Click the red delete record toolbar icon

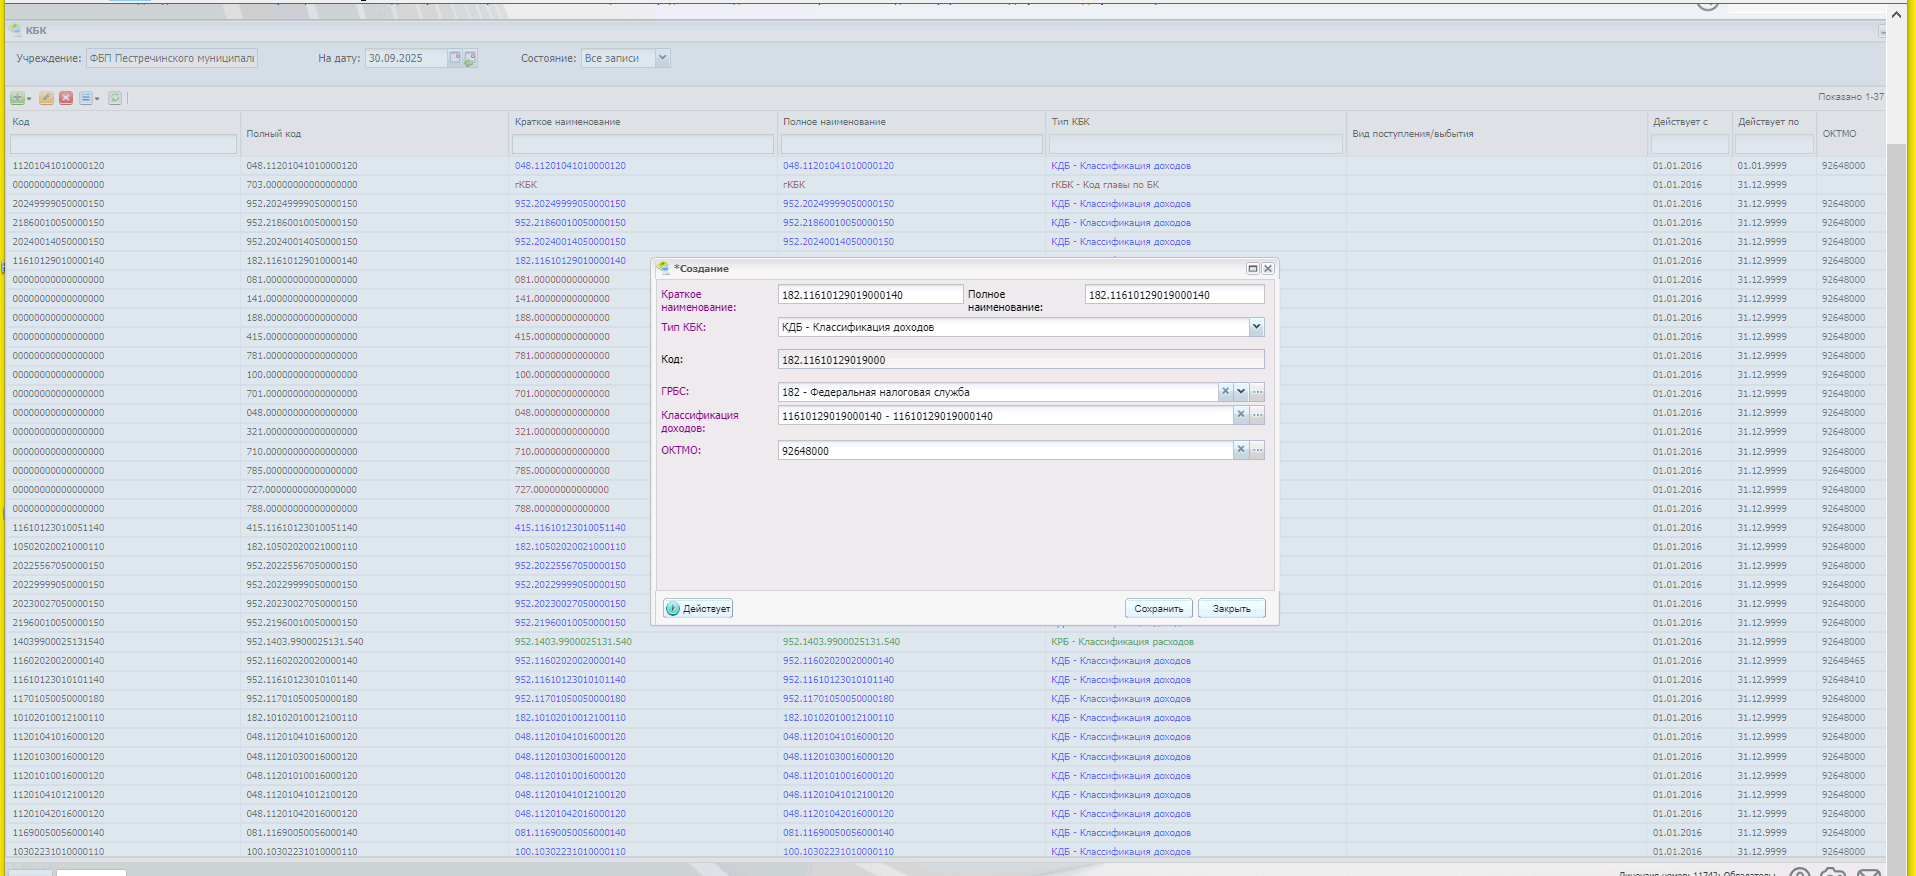(x=66, y=98)
